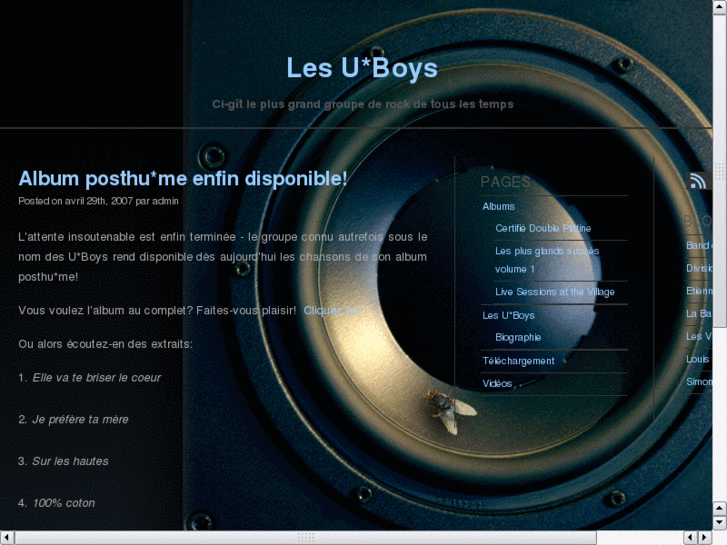Select track 'Elle va te briser le coeur'
727x545 pixels.
96,378
